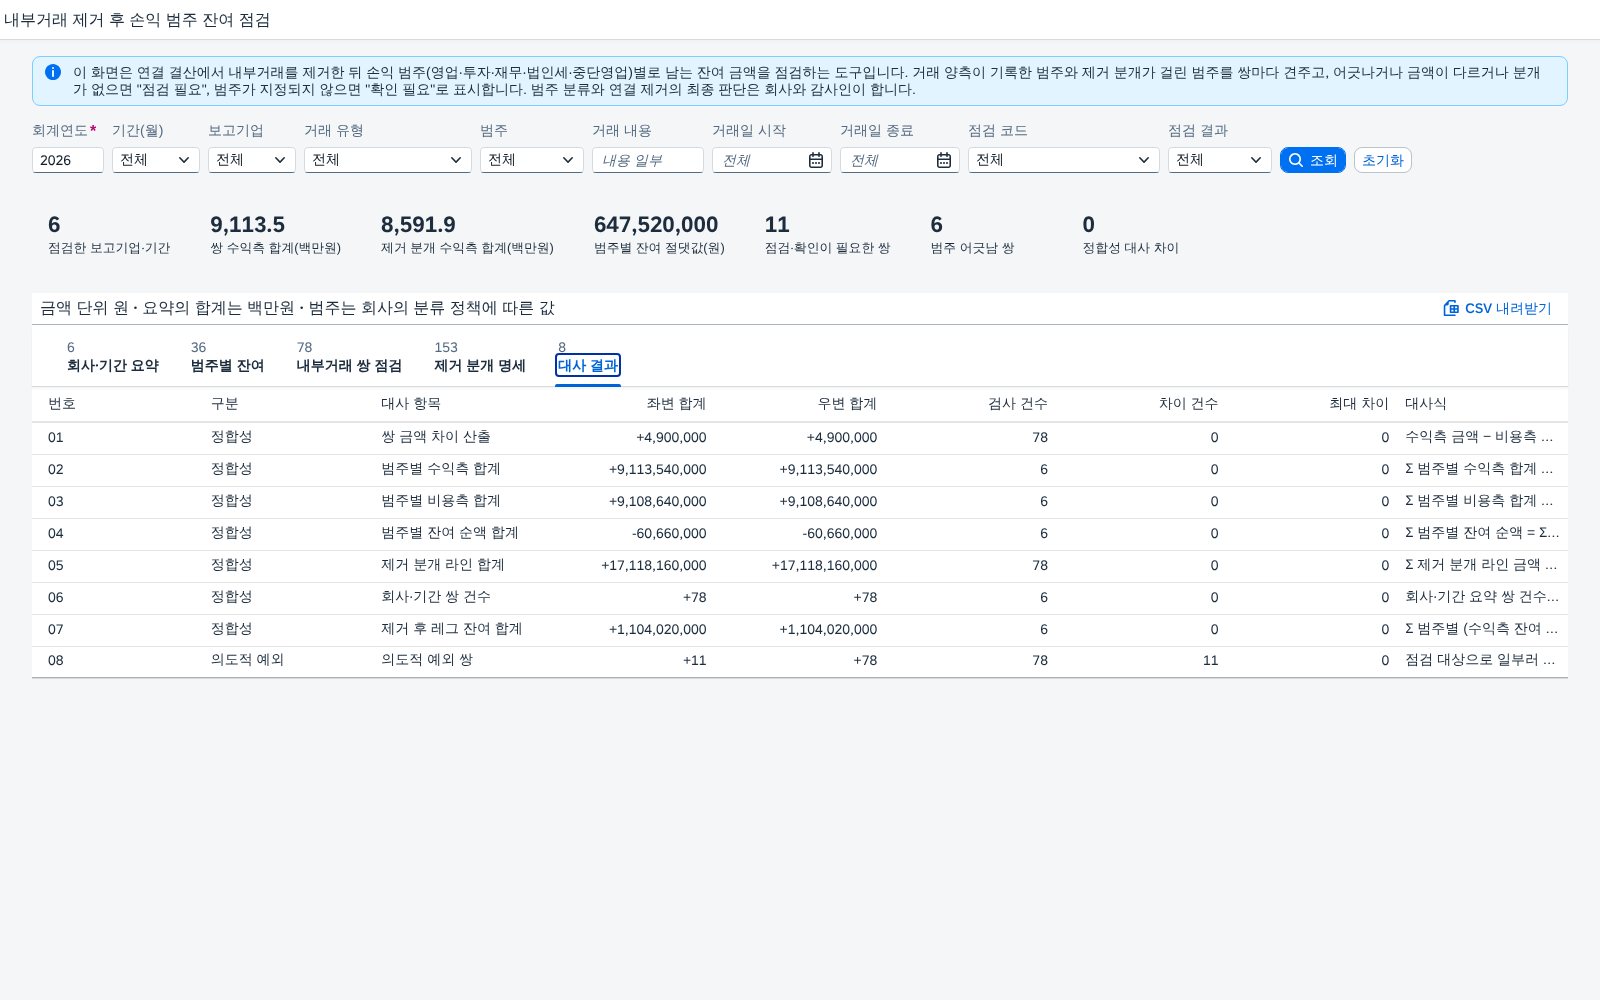Click the 차이 건수 column header
This screenshot has height=1000, width=1600.
1188,404
